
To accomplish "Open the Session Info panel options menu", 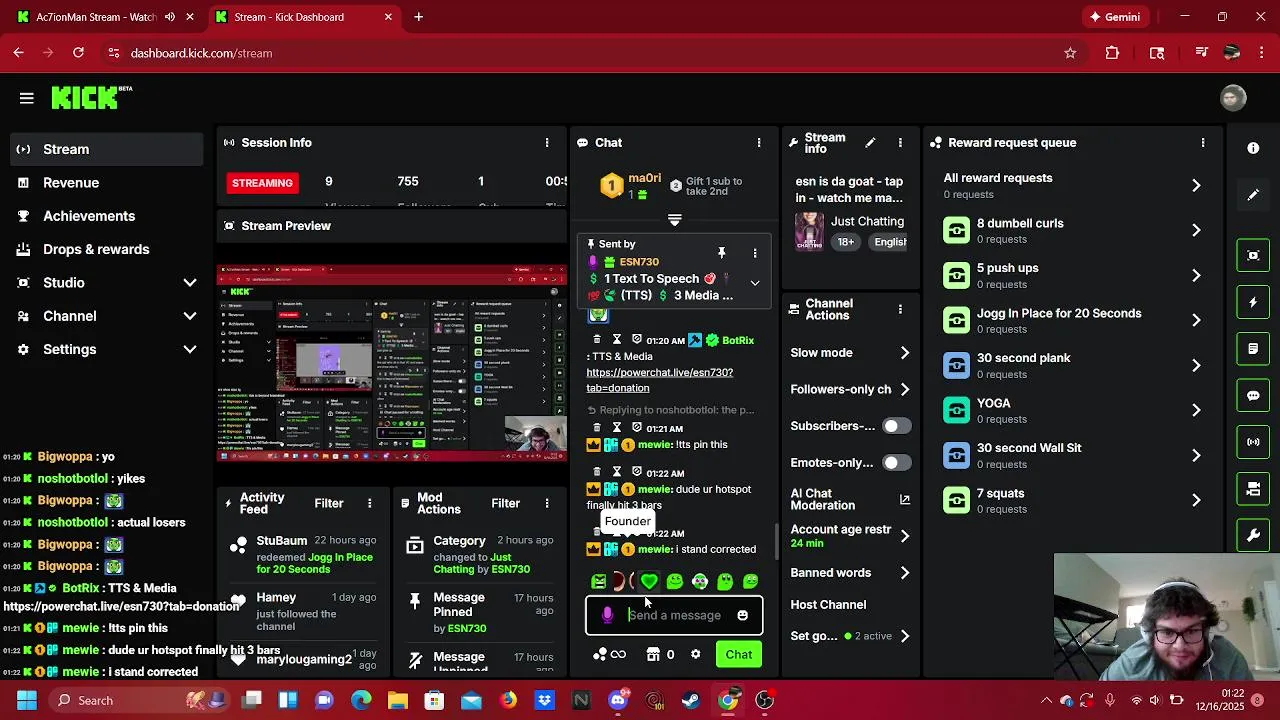I will pyautogui.click(x=547, y=143).
